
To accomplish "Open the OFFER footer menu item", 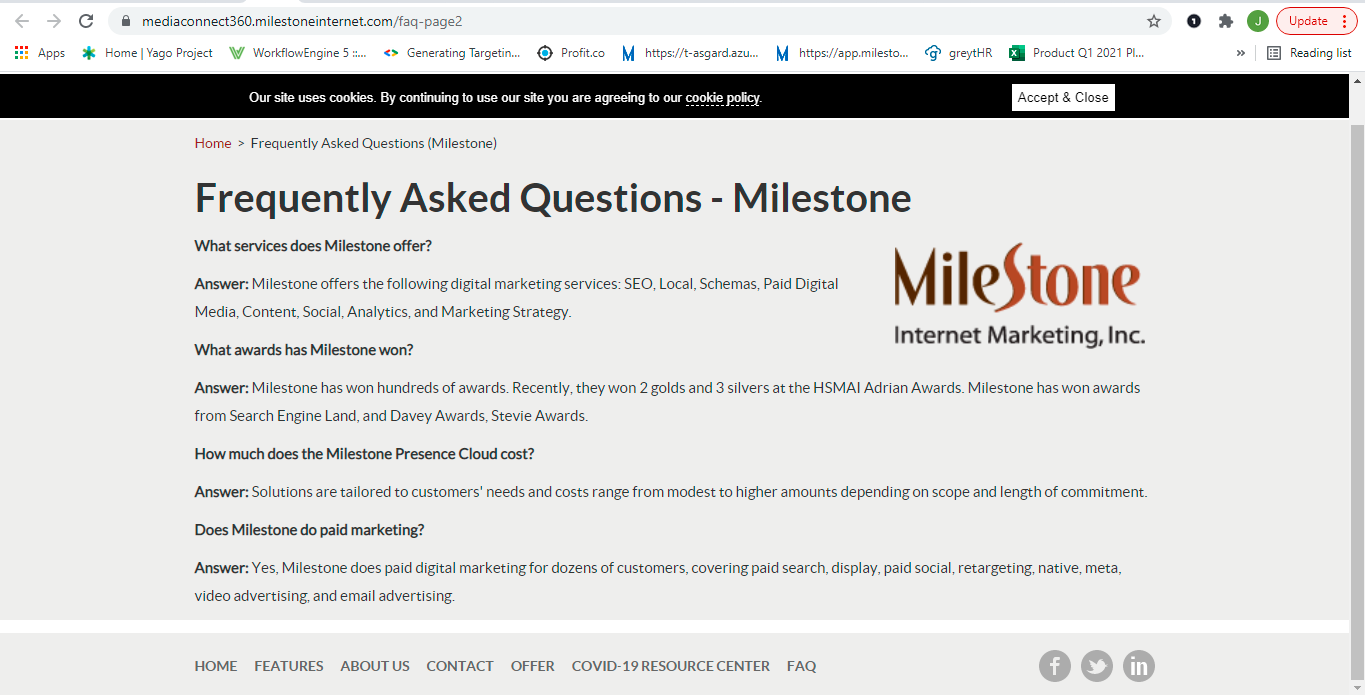I will click(532, 666).
